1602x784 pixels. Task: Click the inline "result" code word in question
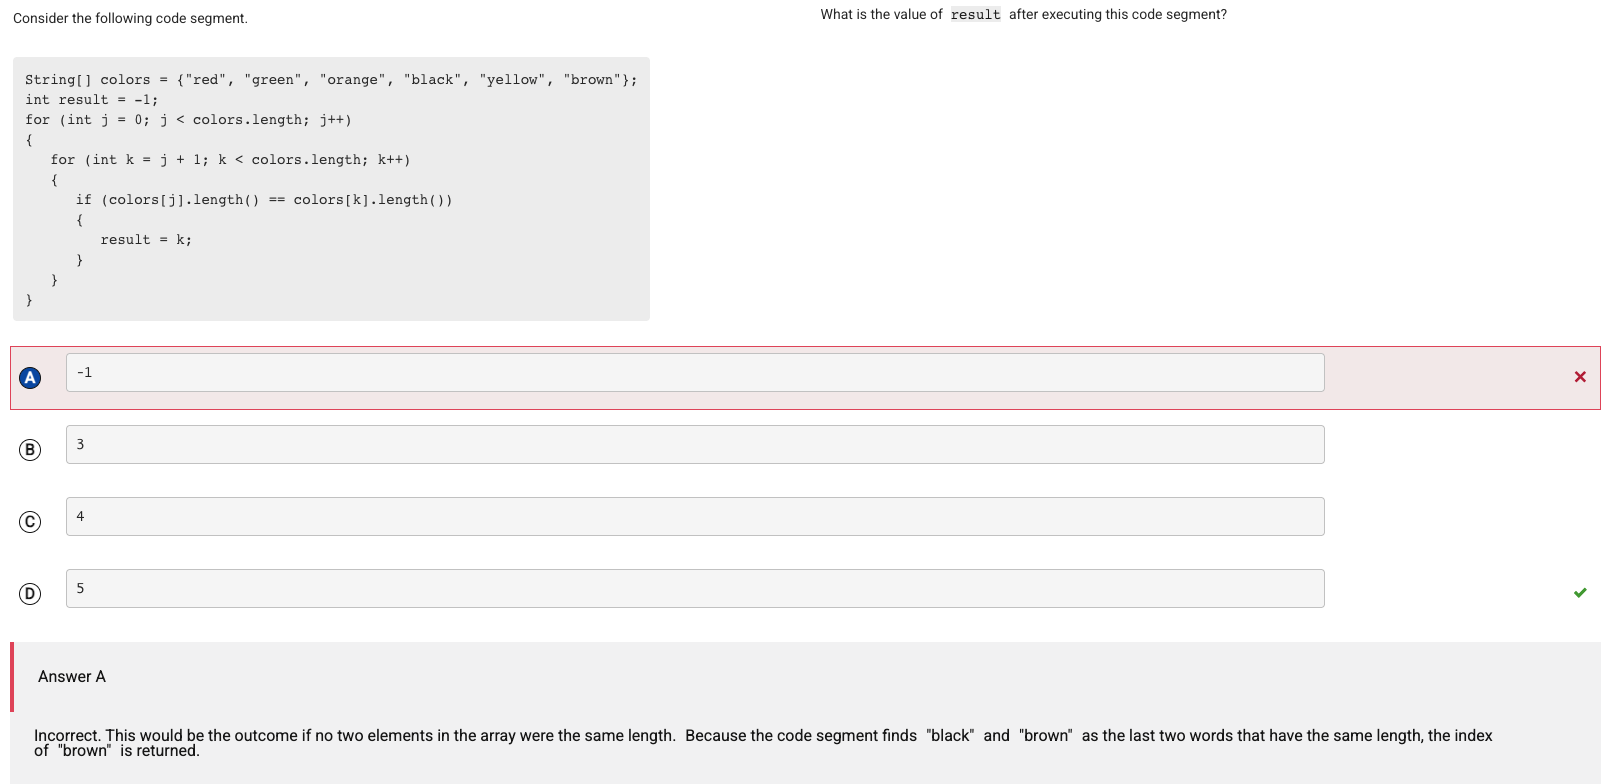975,15
